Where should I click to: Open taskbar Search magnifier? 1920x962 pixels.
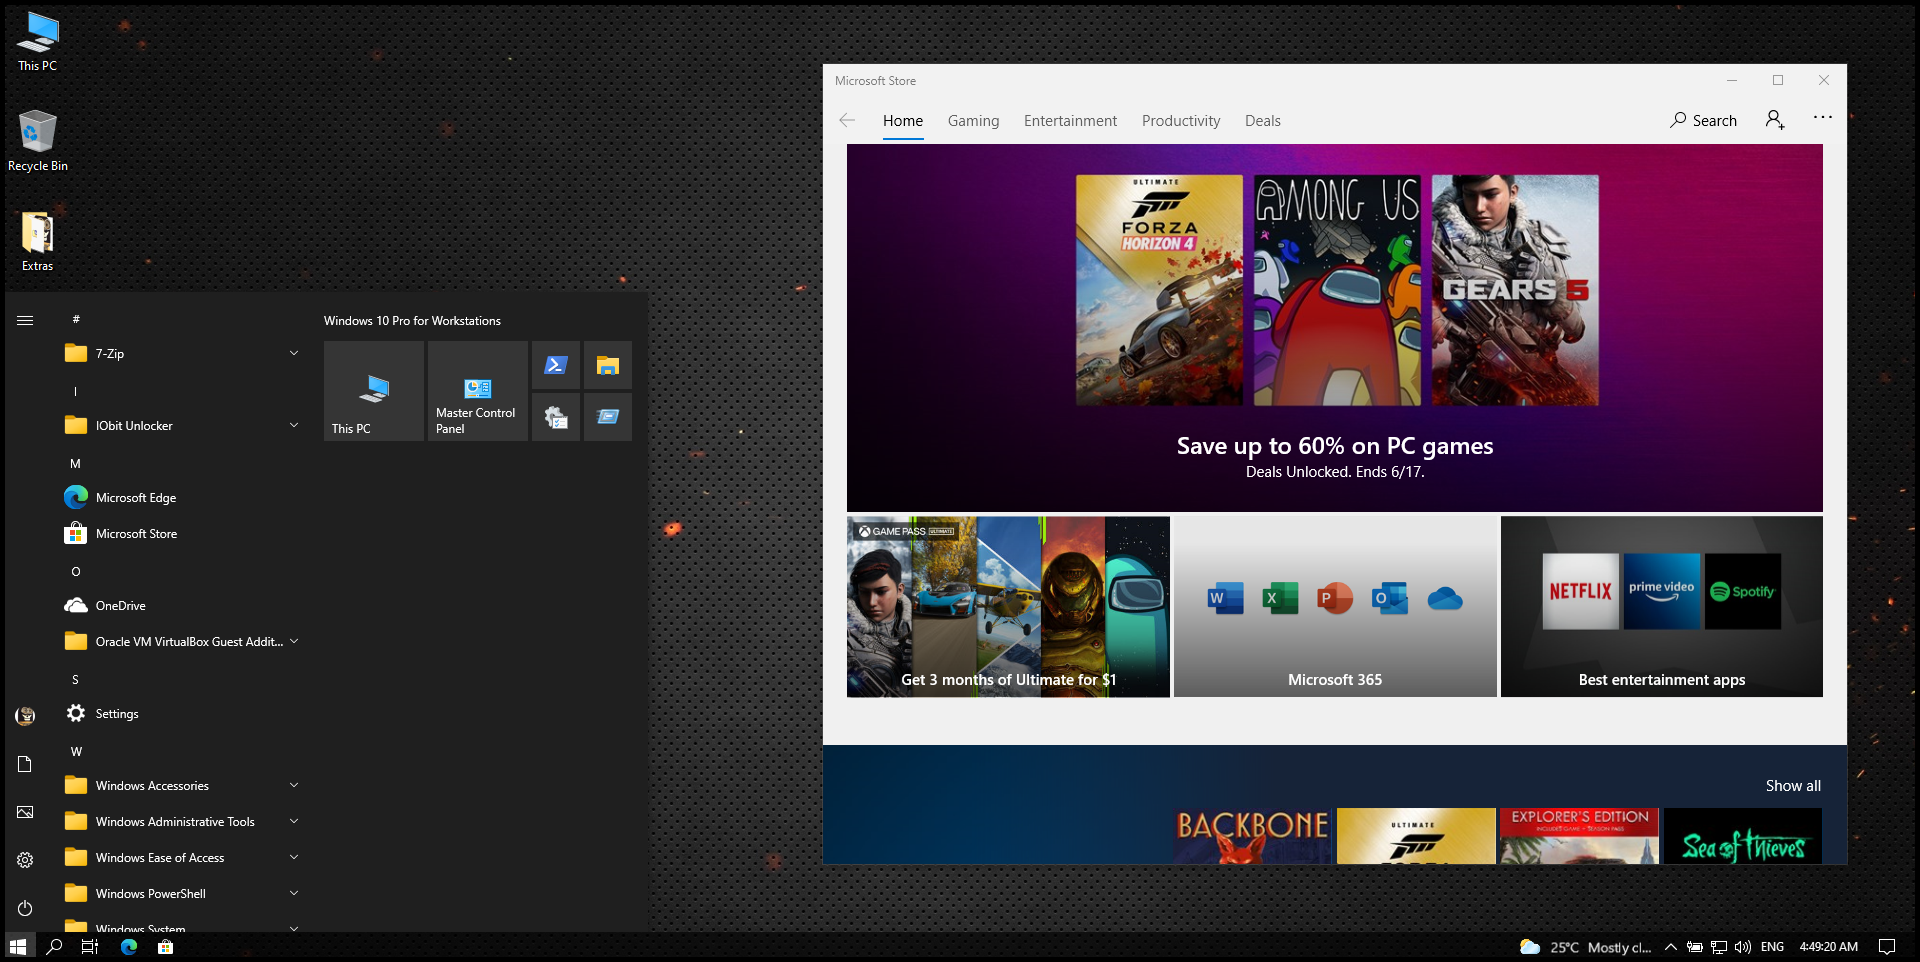coord(54,946)
